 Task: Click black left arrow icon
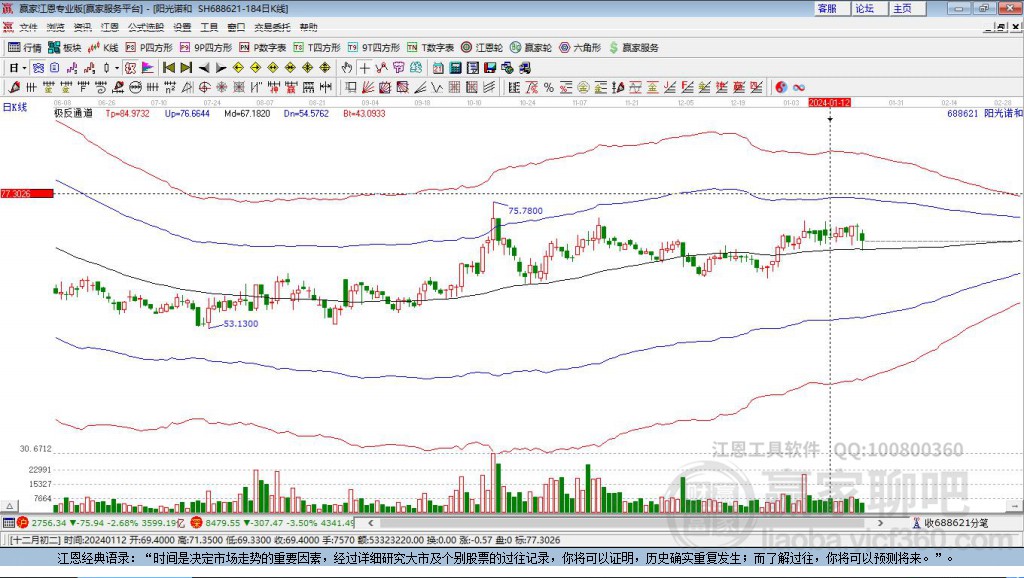[204, 68]
